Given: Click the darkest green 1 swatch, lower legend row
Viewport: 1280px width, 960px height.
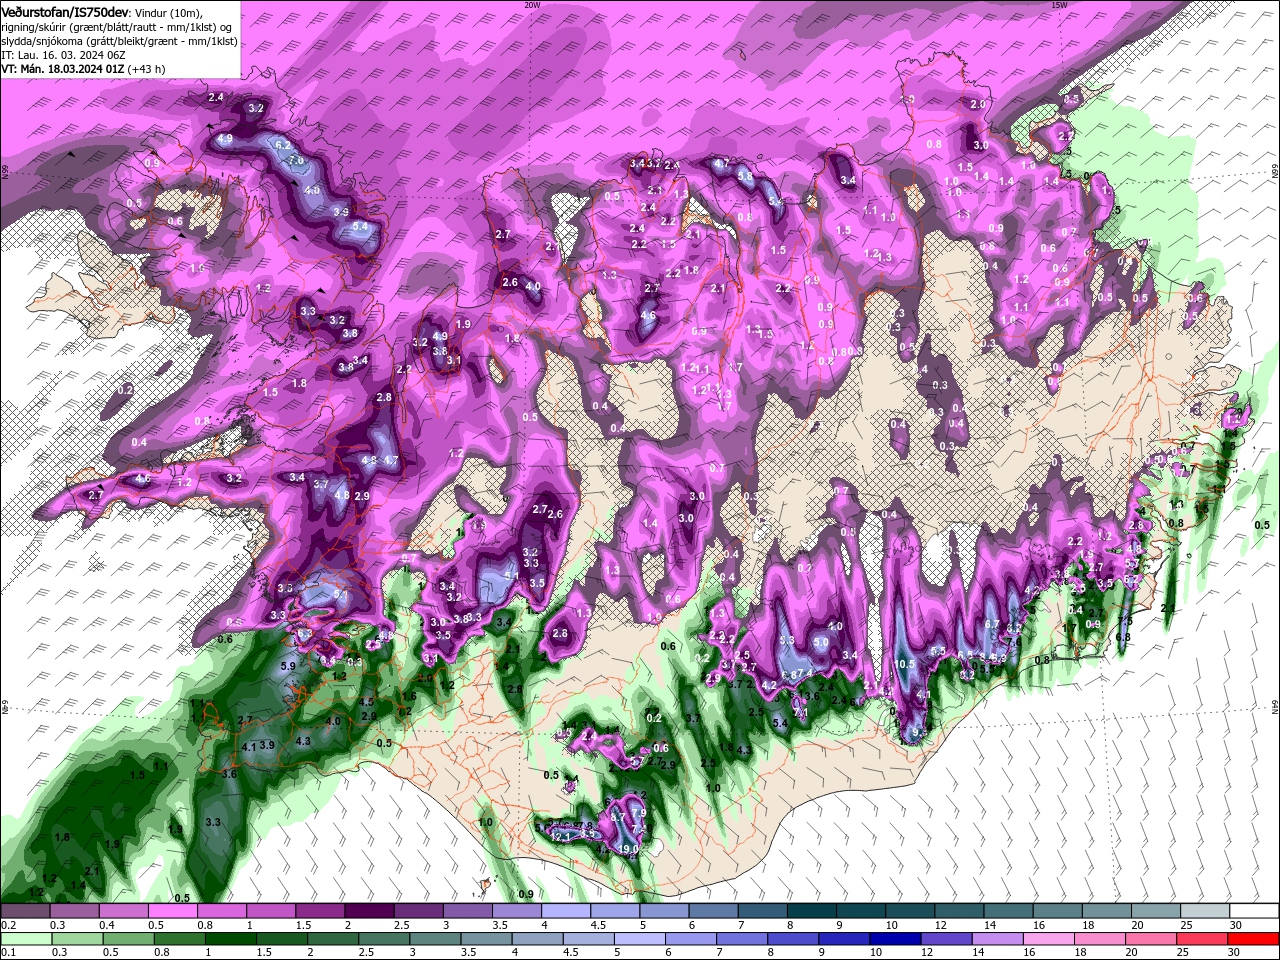Looking at the screenshot, I should 232,939.
